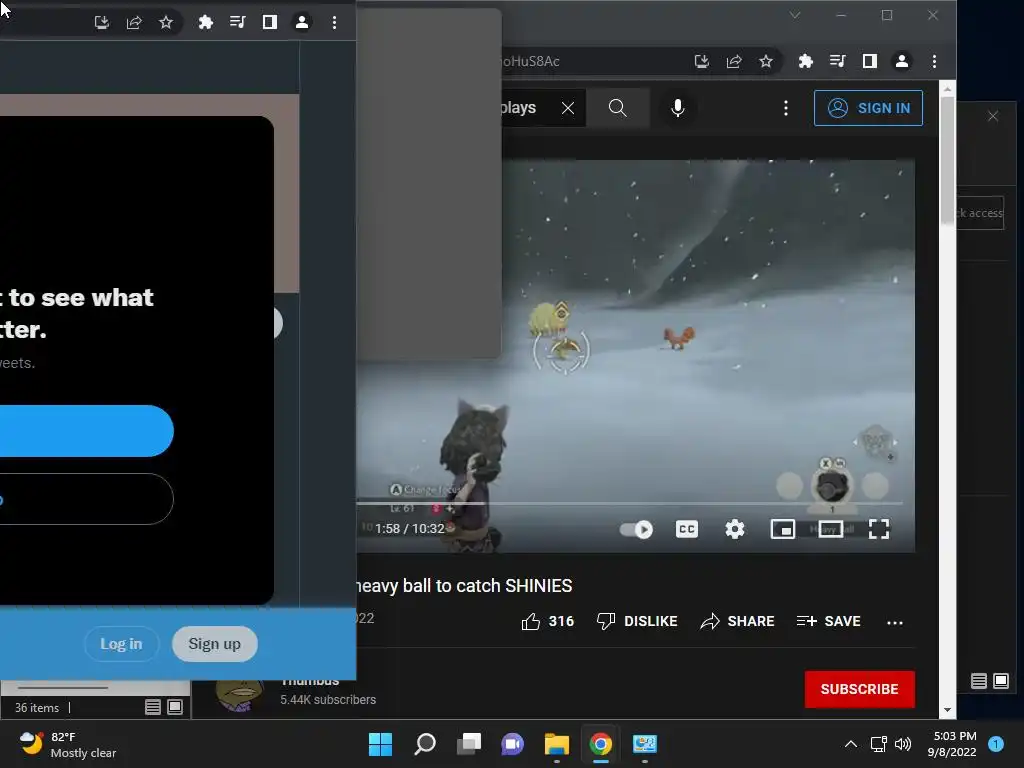The width and height of the screenshot is (1024, 768).
Task: Click the blue sign-up button in Twitter dialog
Action: click(87, 431)
